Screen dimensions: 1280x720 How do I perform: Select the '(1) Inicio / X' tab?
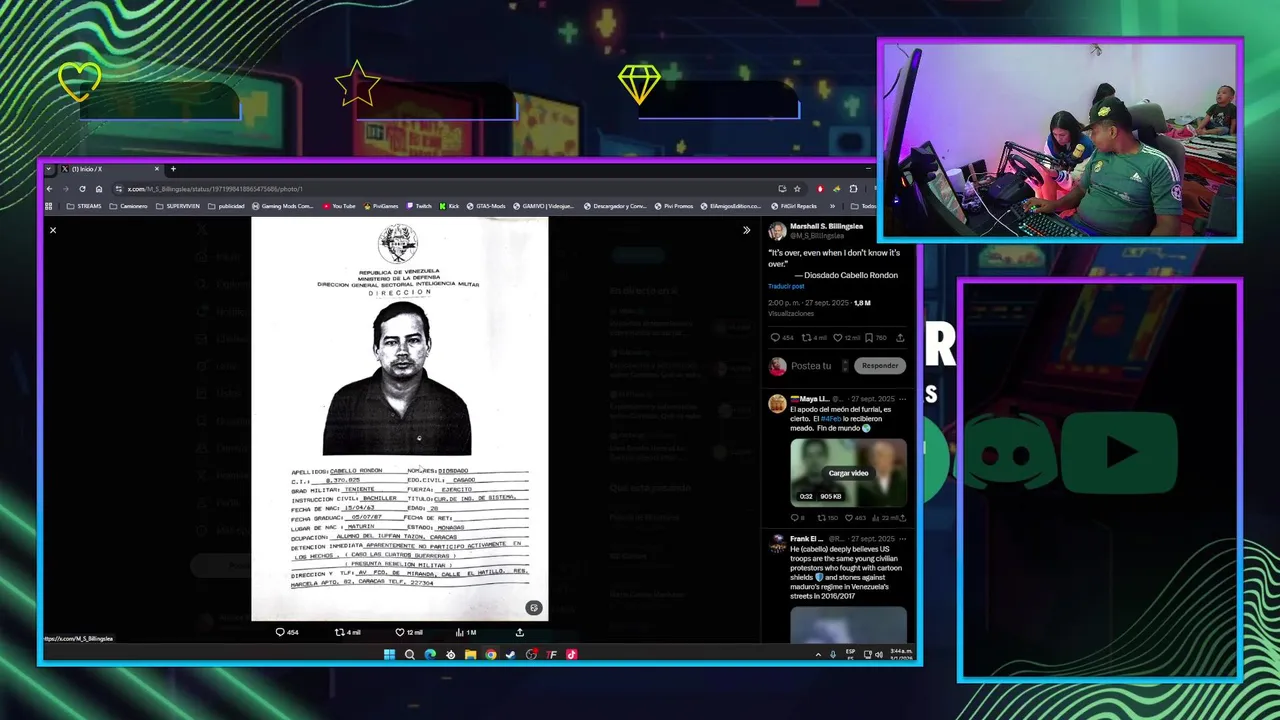click(110, 169)
